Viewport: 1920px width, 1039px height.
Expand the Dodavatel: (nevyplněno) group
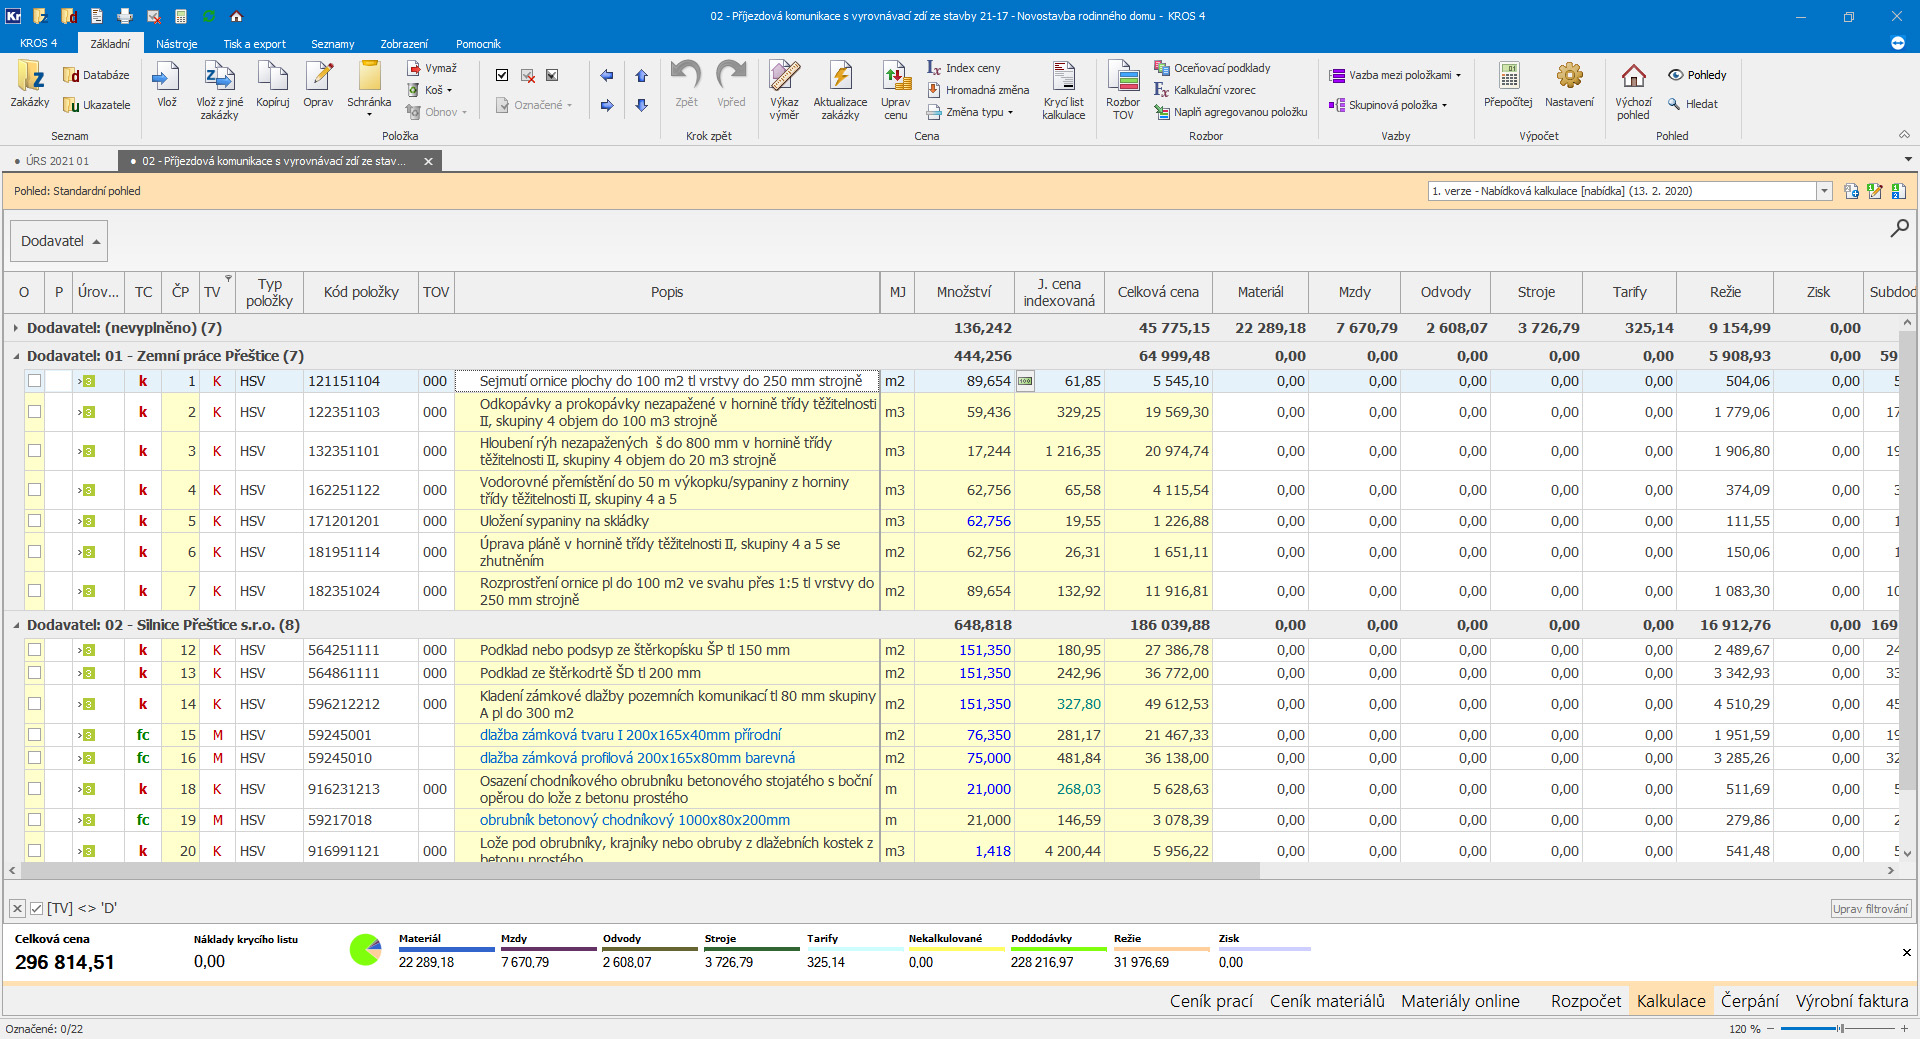coord(15,328)
